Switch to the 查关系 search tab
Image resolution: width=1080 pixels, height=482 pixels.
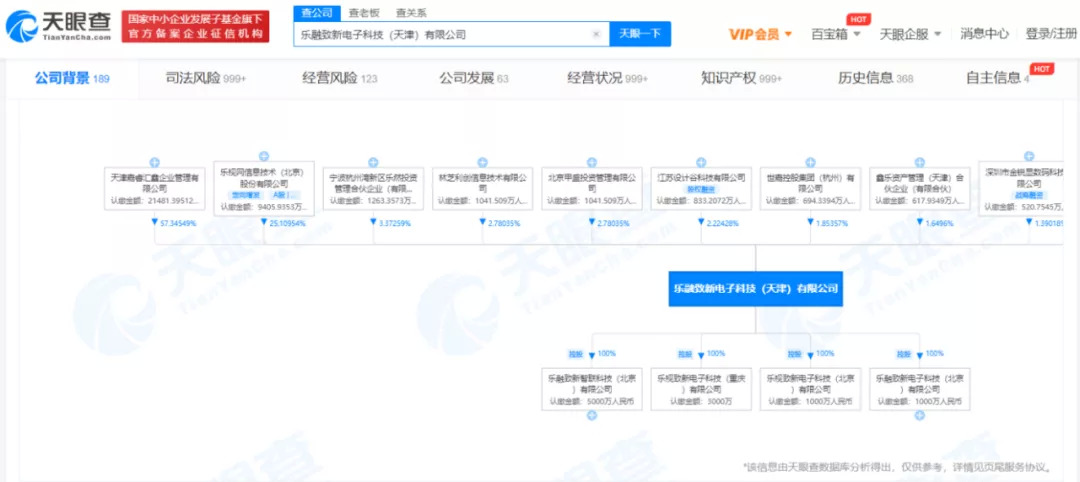[411, 13]
